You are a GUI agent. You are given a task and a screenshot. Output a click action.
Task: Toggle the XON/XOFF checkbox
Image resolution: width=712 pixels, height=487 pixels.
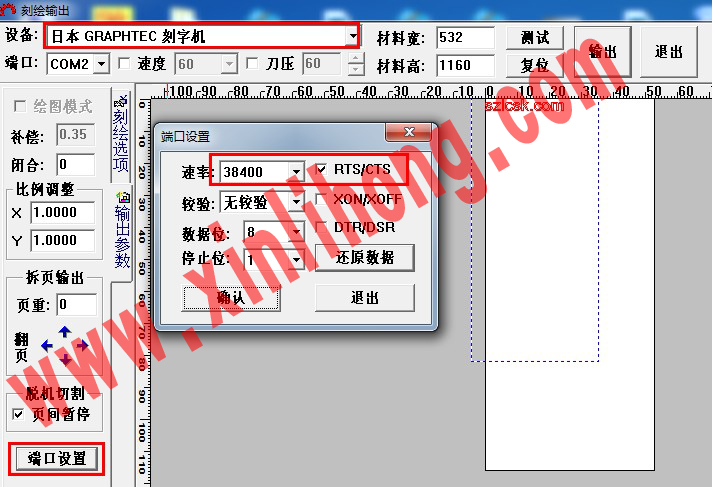tap(321, 199)
